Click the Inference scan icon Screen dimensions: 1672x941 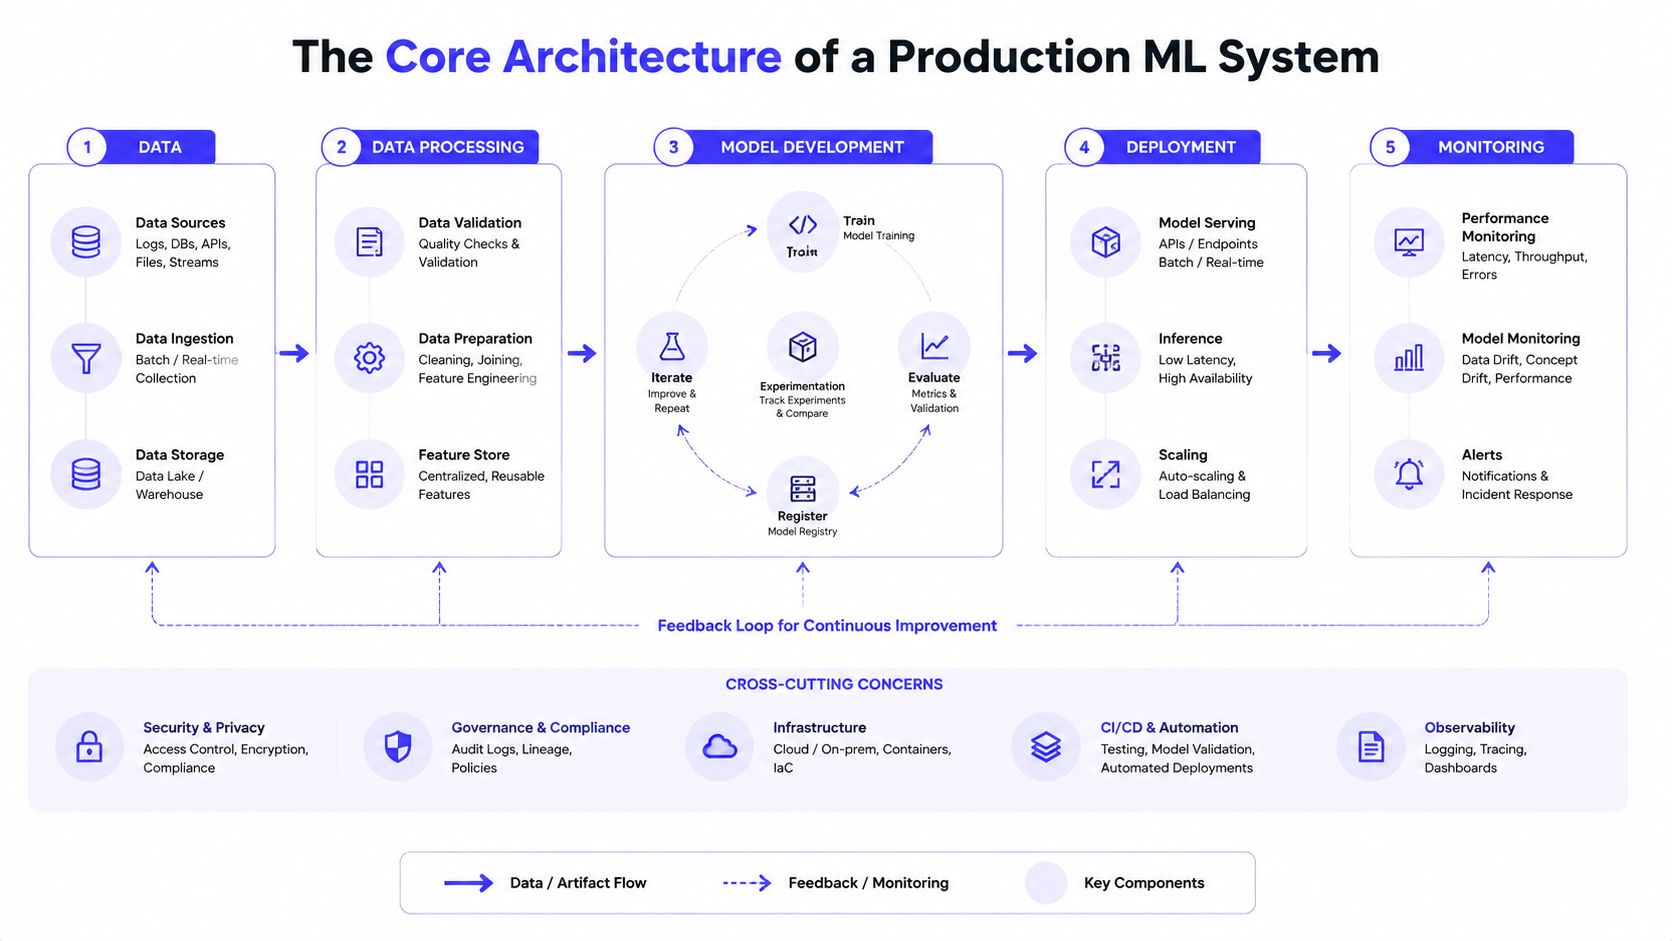(x=1105, y=358)
